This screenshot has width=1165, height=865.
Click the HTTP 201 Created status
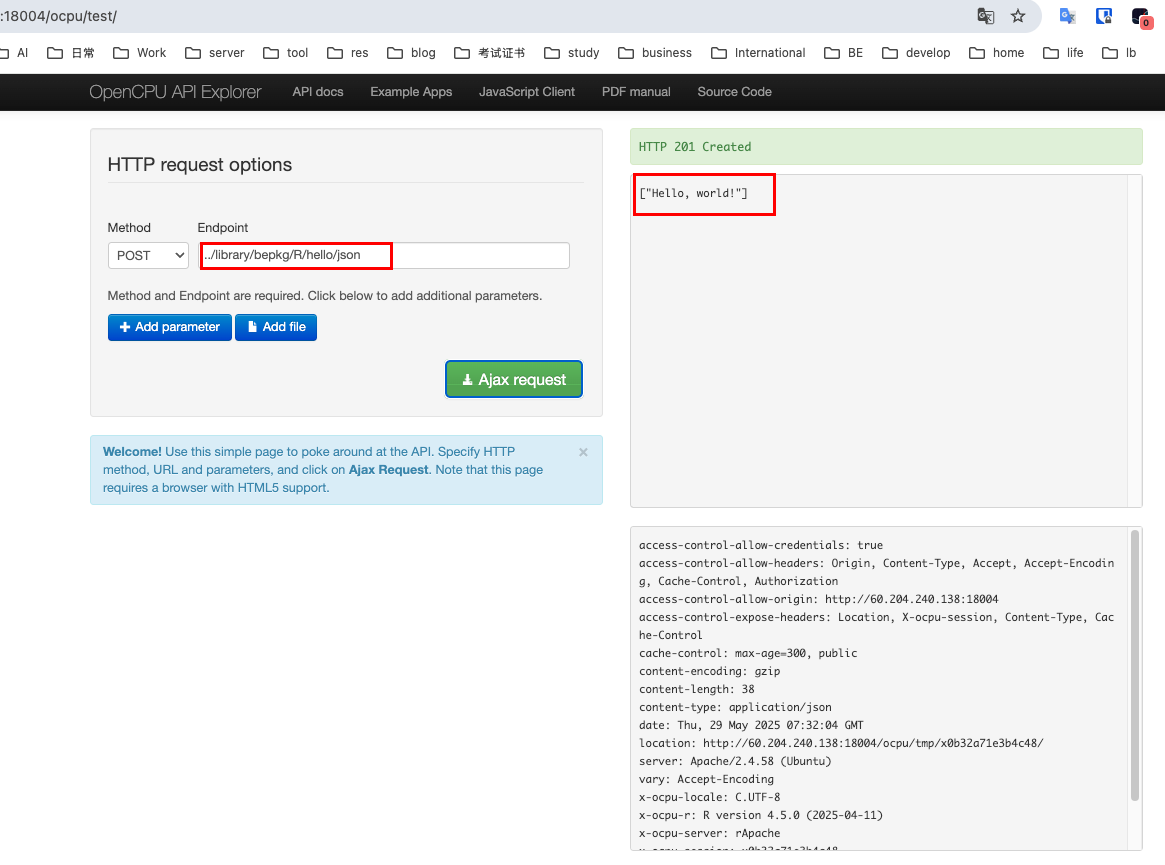pyautogui.click(x=695, y=147)
